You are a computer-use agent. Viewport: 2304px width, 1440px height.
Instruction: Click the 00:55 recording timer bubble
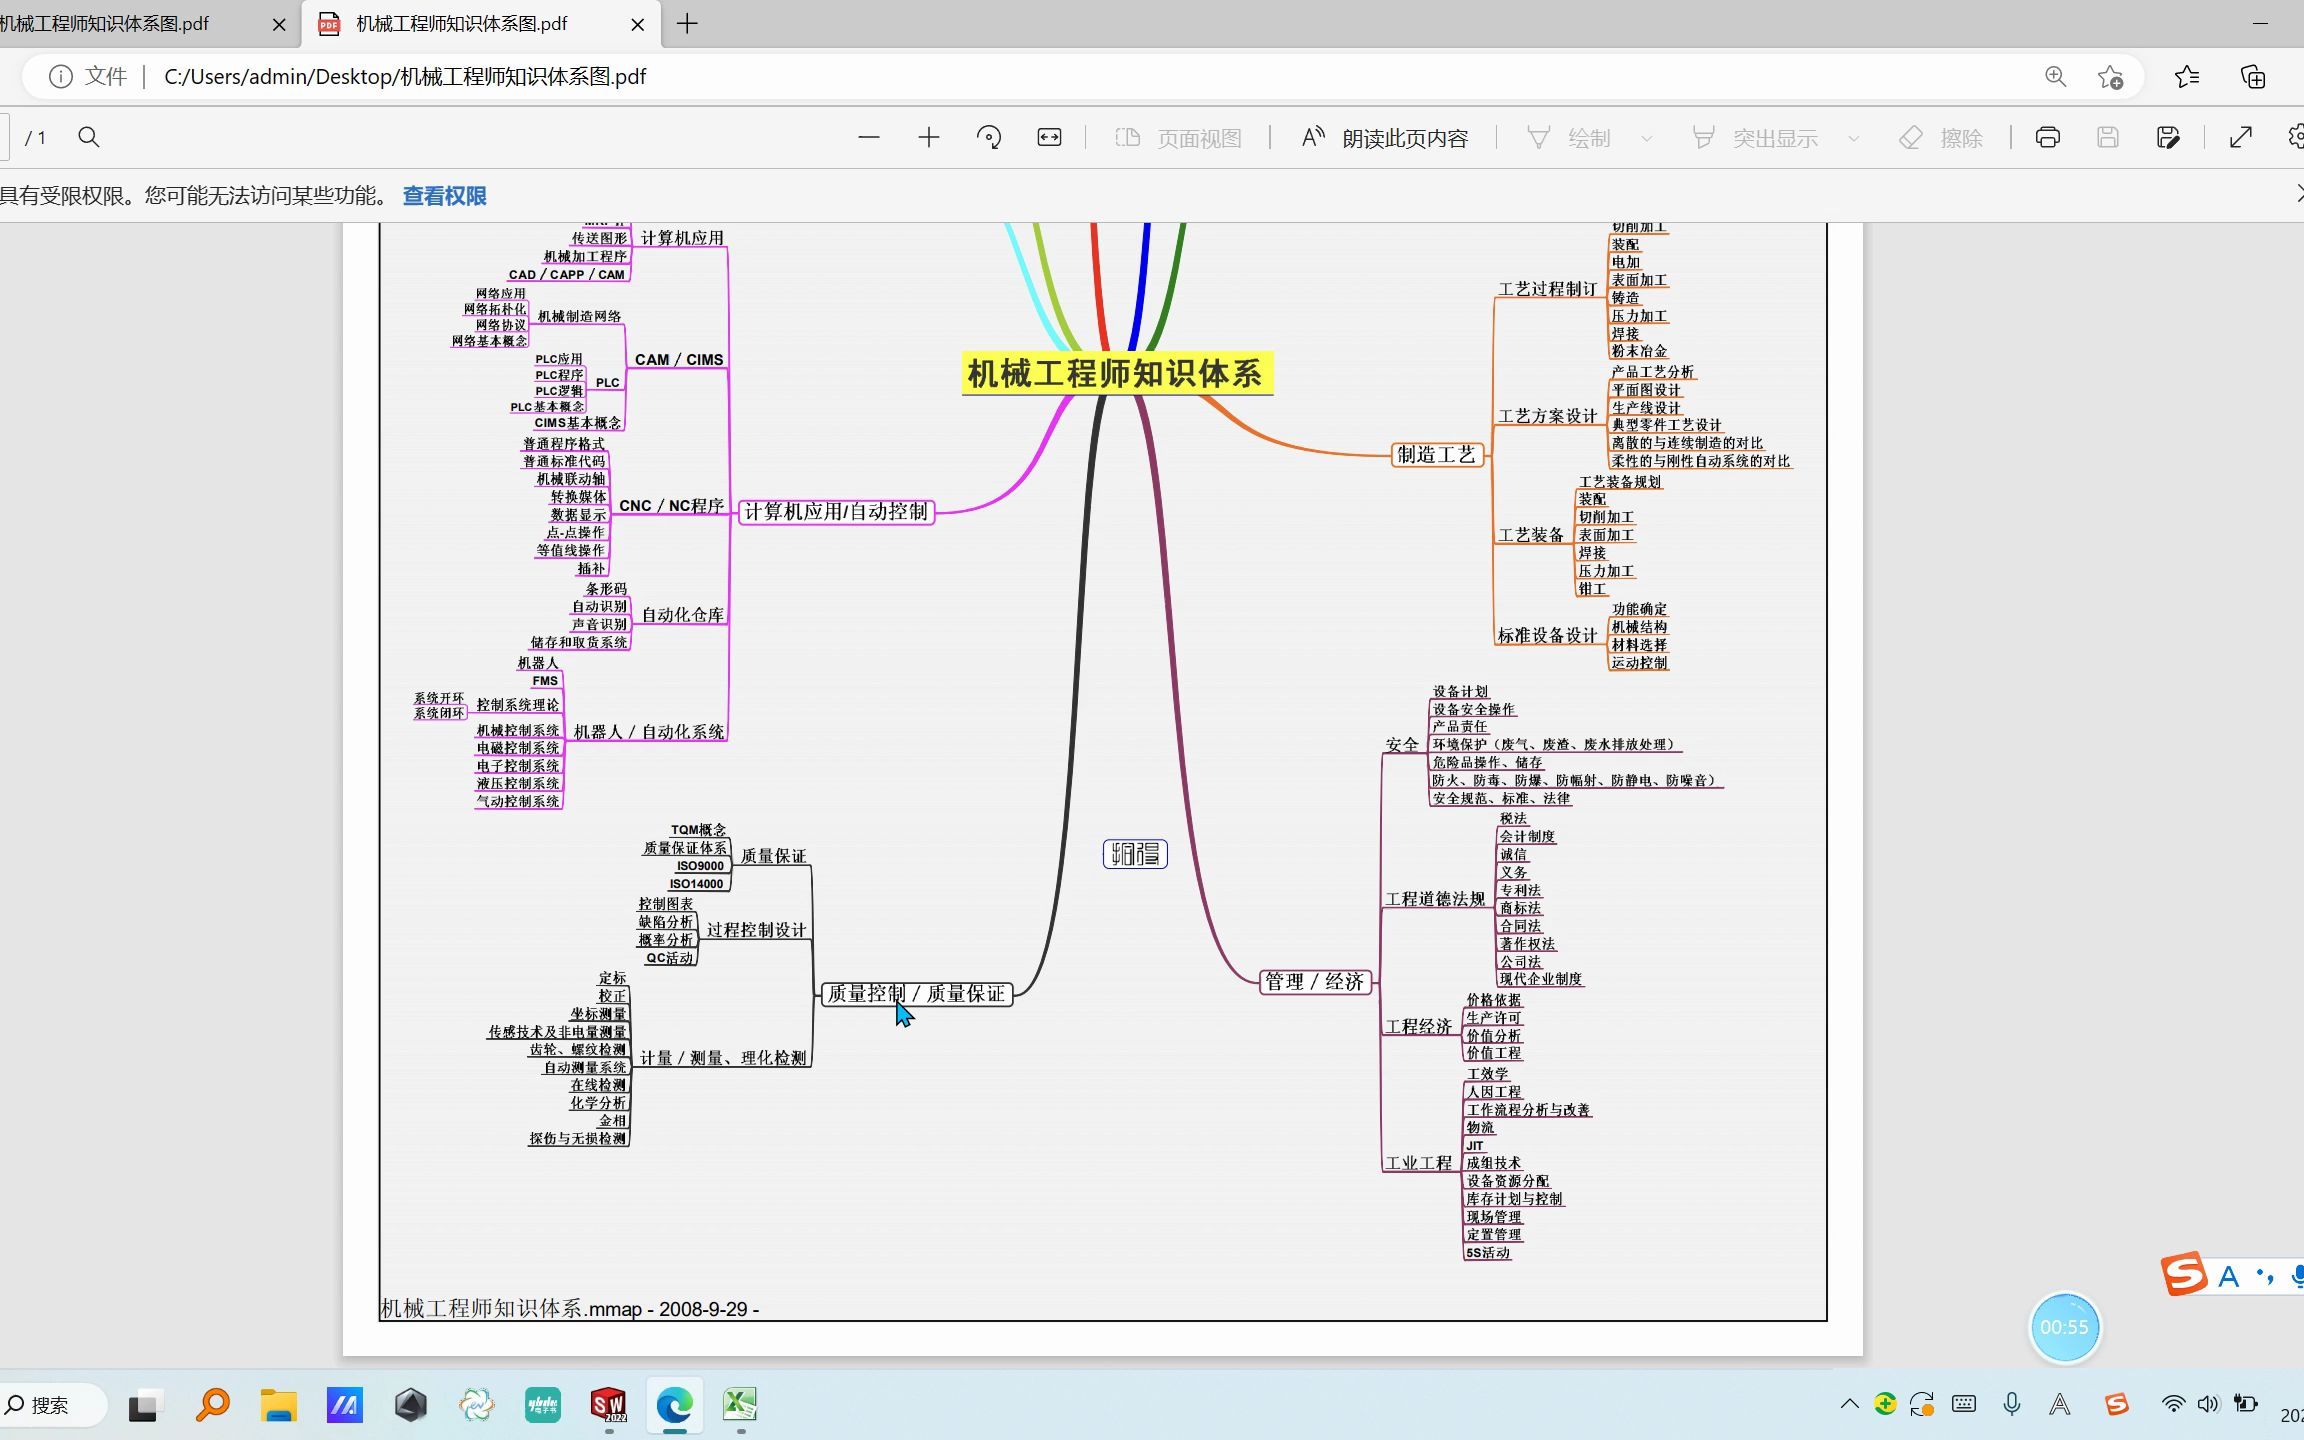[x=2064, y=1328]
